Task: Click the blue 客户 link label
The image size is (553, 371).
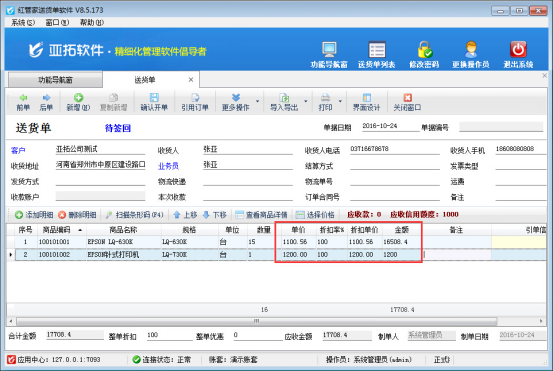Action: (x=18, y=151)
